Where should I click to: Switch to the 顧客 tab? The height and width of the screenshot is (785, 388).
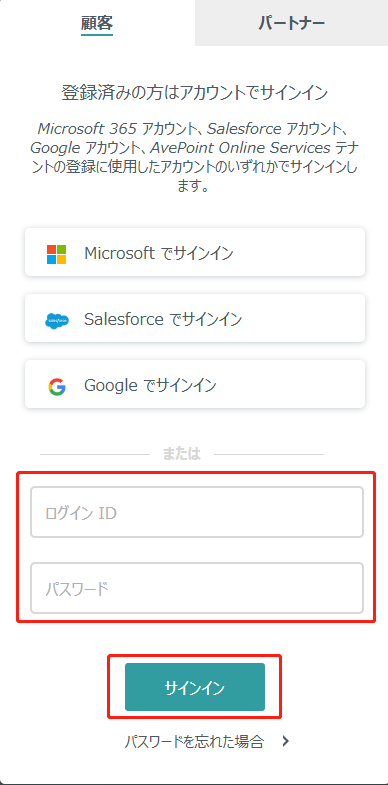[x=97, y=23]
